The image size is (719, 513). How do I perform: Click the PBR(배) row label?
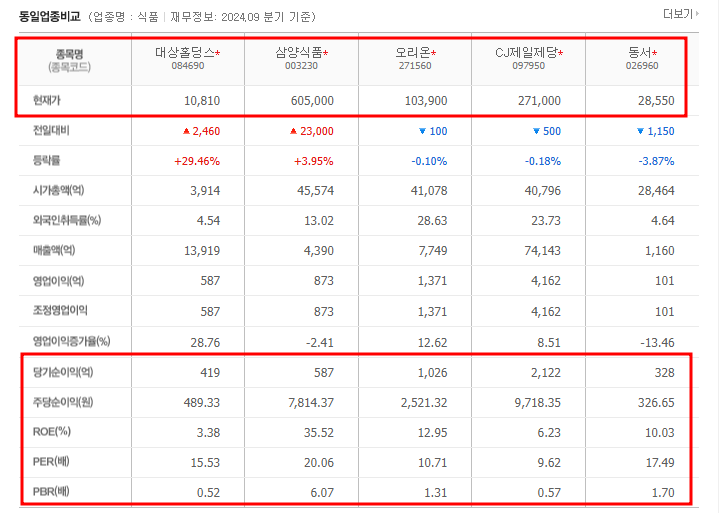pos(51,491)
